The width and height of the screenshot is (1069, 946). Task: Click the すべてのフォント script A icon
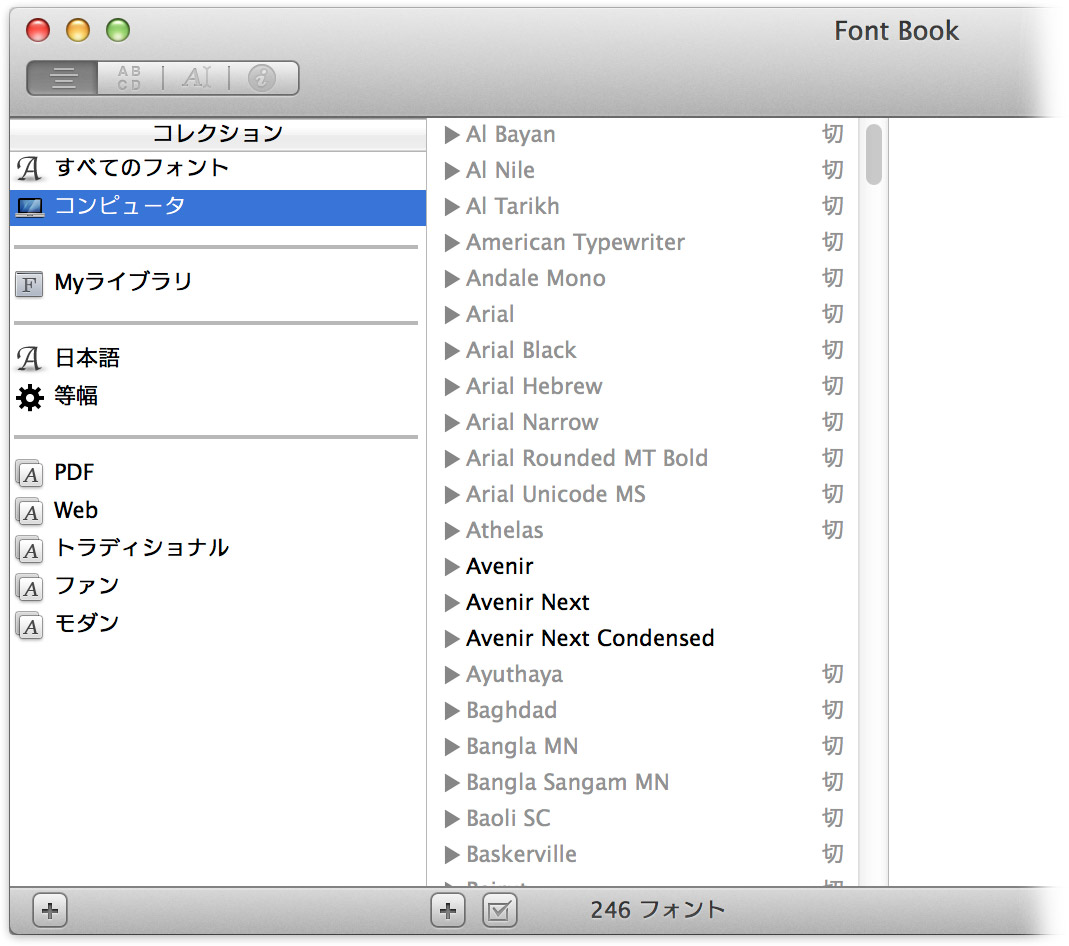click(x=29, y=168)
